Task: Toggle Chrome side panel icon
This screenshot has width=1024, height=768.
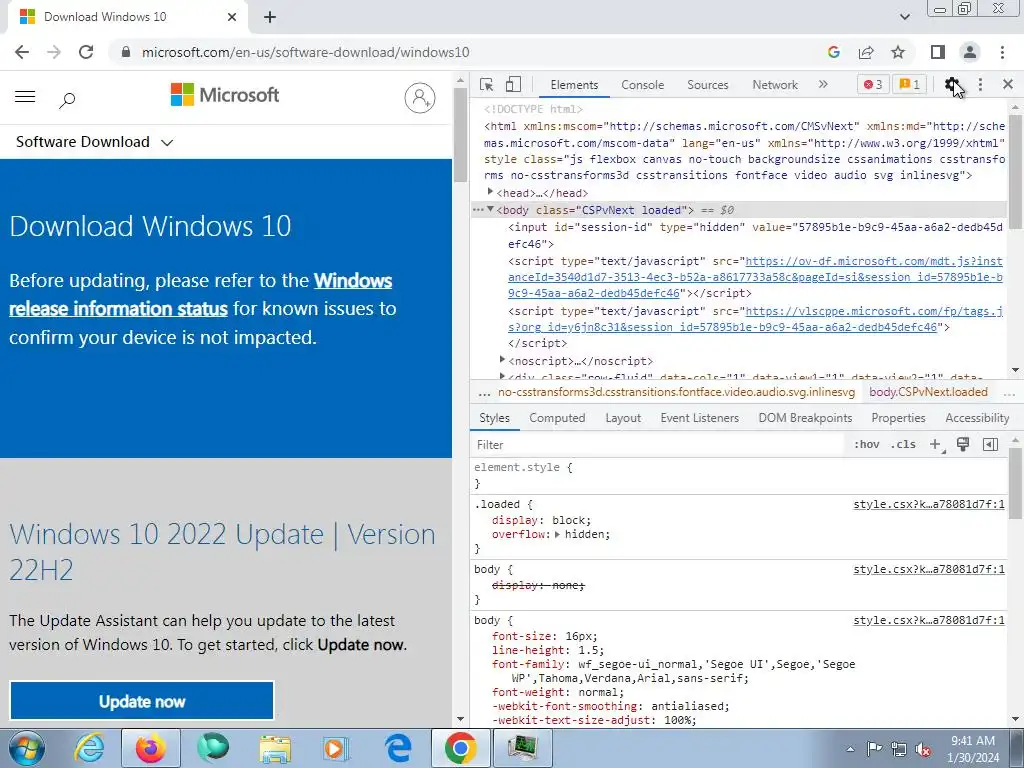Action: (x=938, y=52)
